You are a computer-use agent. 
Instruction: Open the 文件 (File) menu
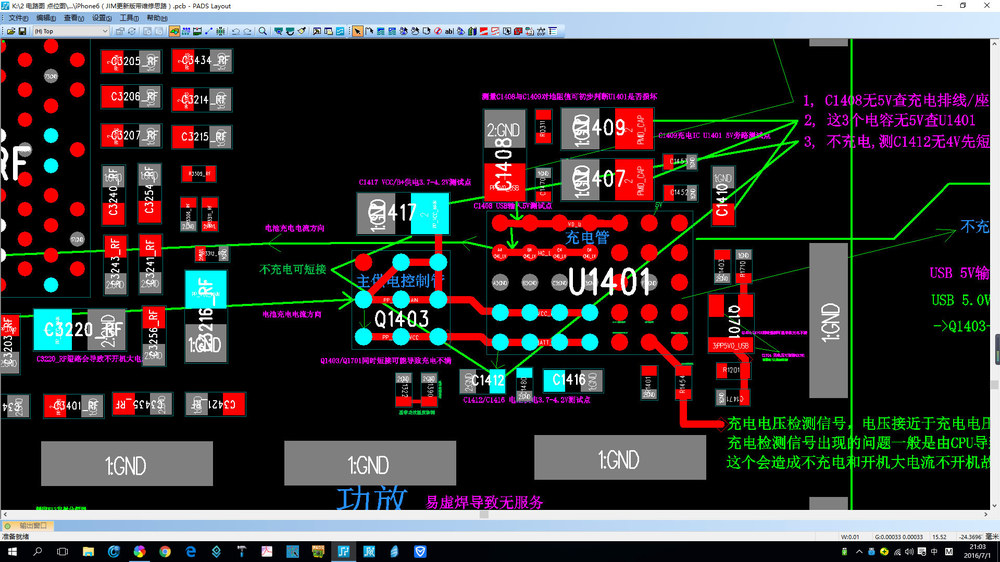tap(18, 18)
